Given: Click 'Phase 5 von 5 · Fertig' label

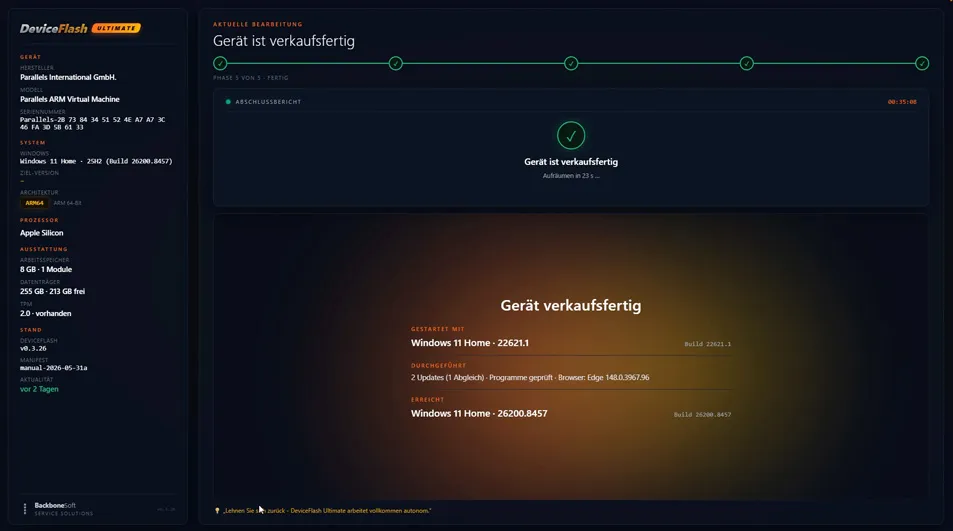Looking at the screenshot, I should [251, 78].
